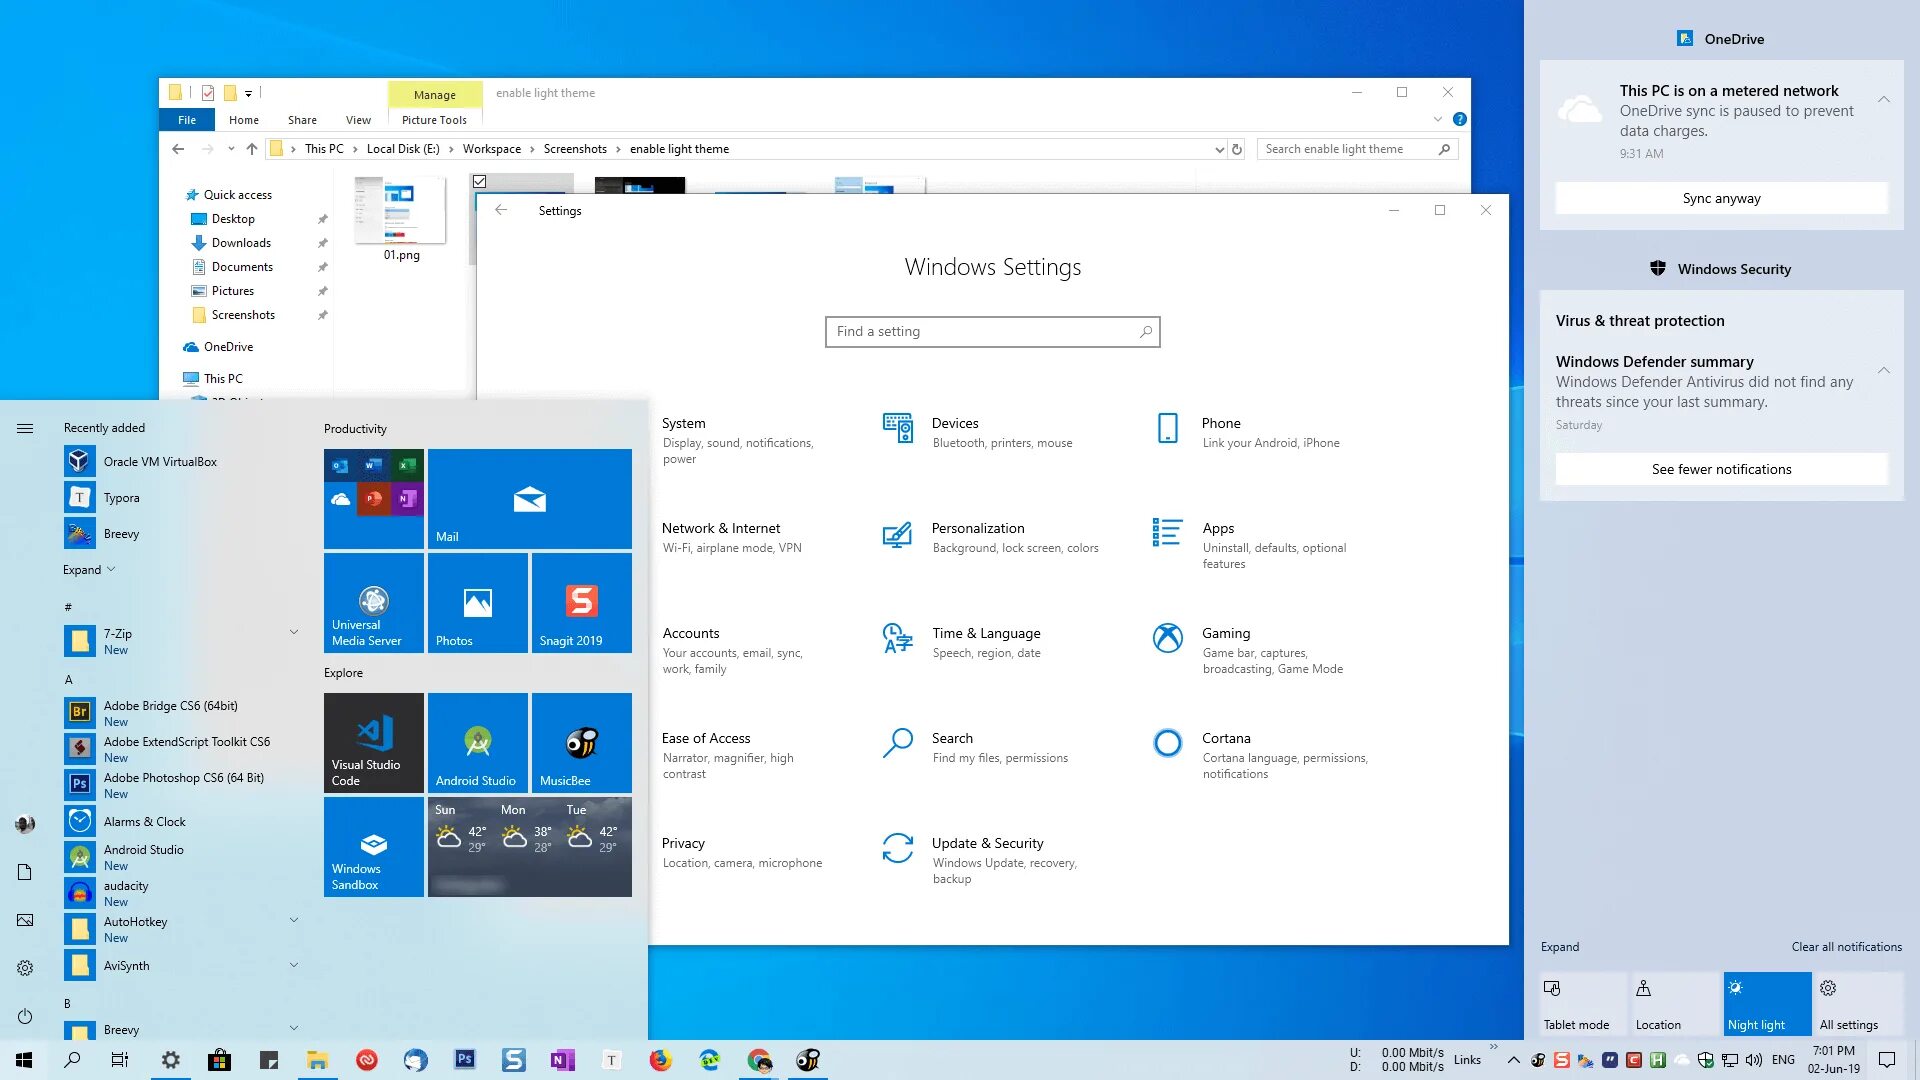Click the Power icon in Start menu
Image resolution: width=1920 pixels, height=1080 pixels.
25,1016
